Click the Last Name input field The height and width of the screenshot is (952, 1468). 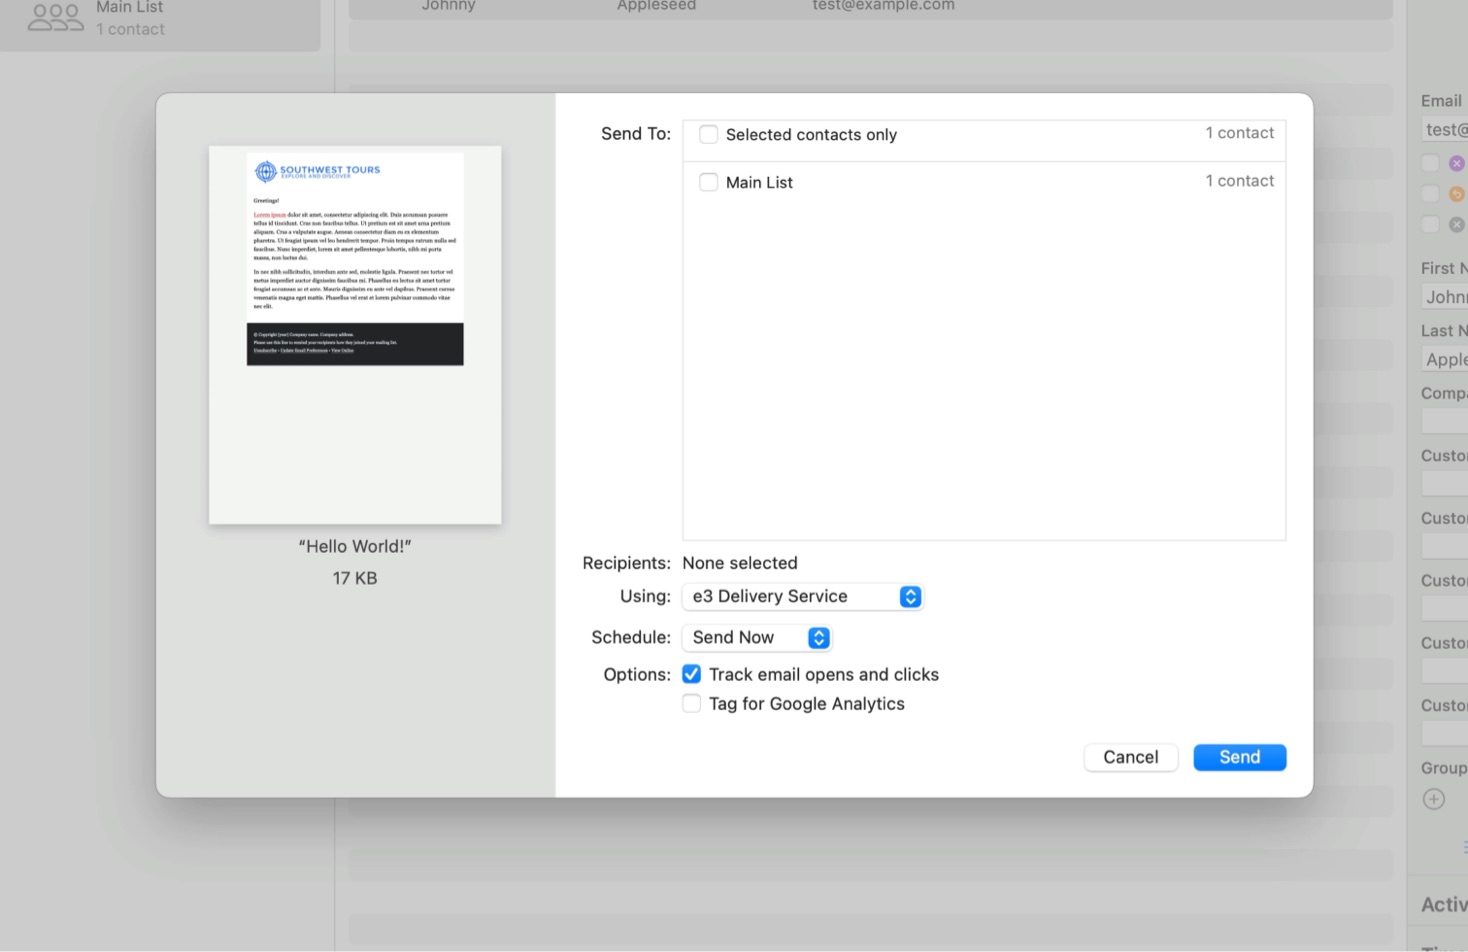point(1446,360)
